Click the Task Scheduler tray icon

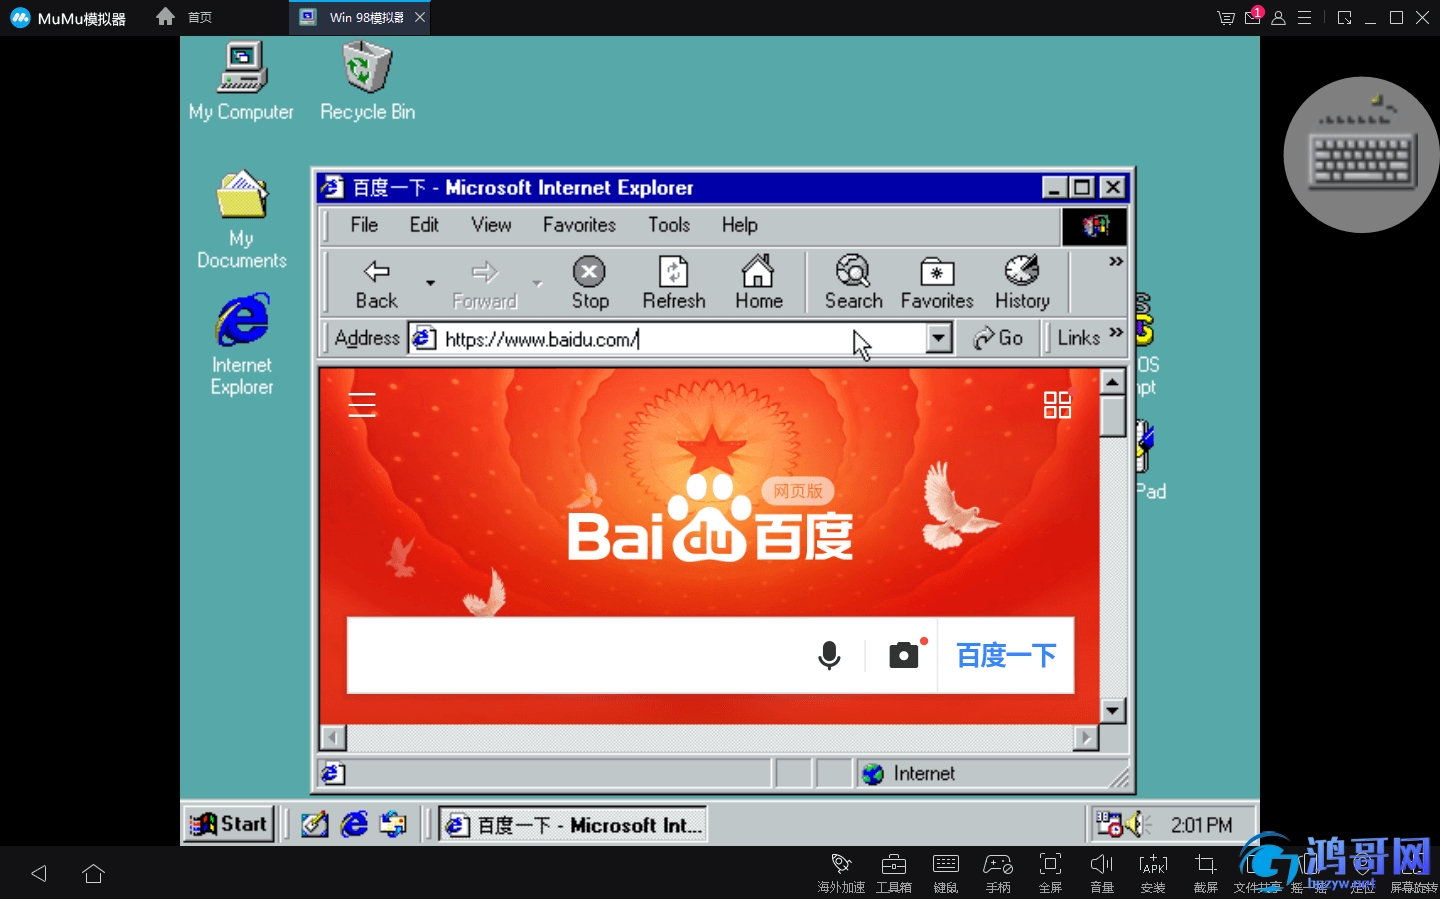coord(1109,824)
